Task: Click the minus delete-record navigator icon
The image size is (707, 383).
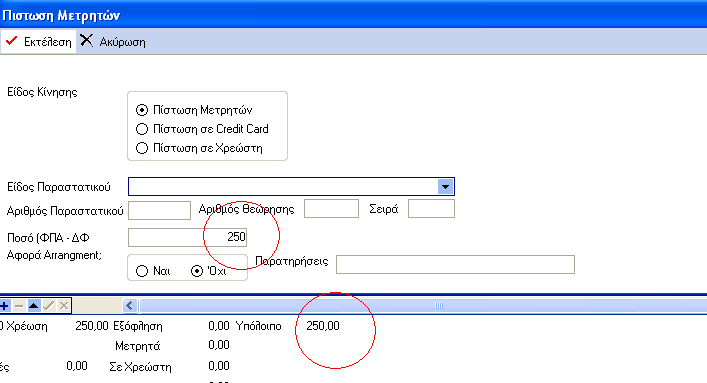Action: (x=19, y=306)
